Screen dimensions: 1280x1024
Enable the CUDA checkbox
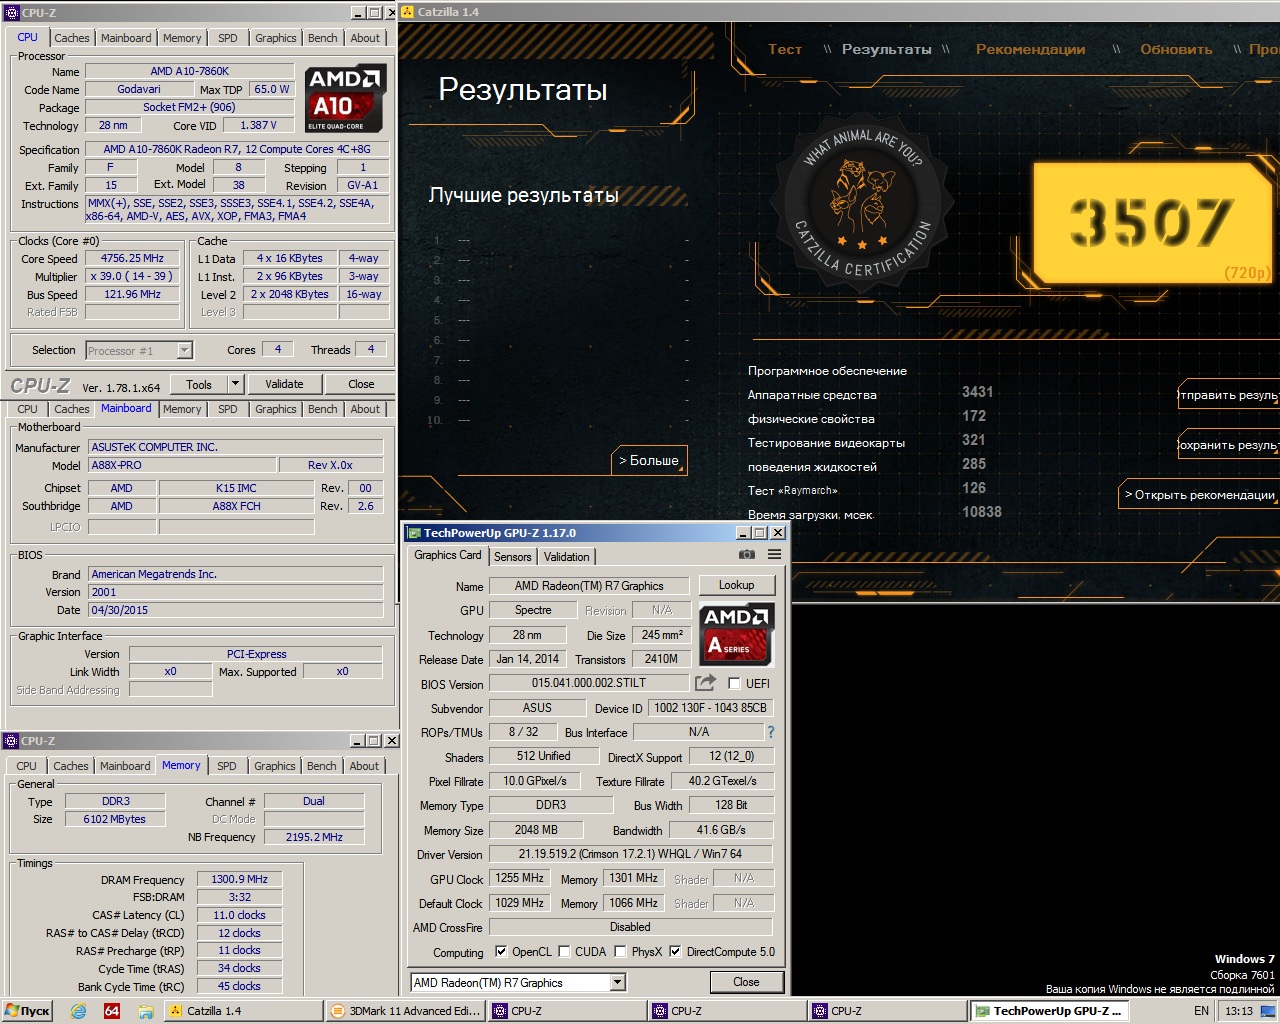click(x=564, y=951)
